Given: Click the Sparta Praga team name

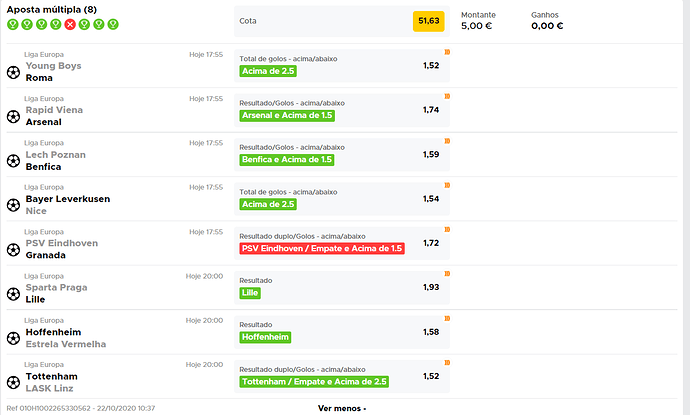Looking at the screenshot, I should (56, 287).
